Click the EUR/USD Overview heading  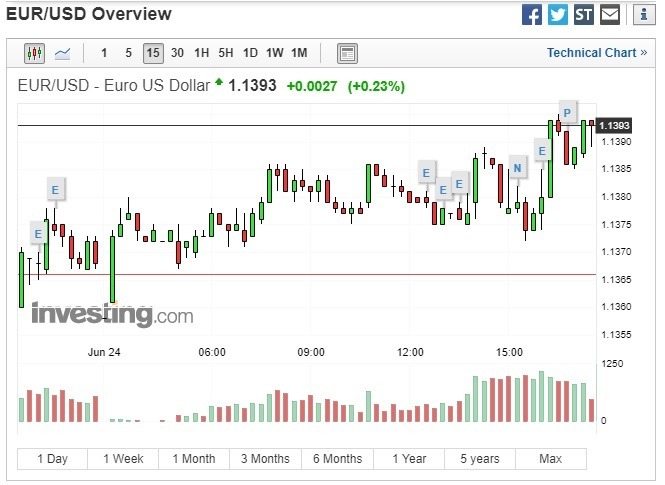coord(89,14)
